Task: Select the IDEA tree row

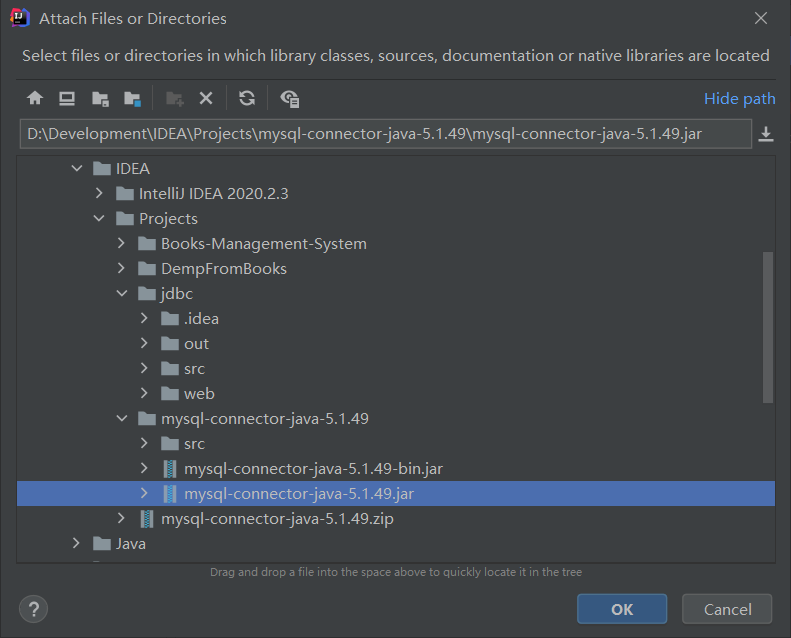Action: [x=396, y=168]
